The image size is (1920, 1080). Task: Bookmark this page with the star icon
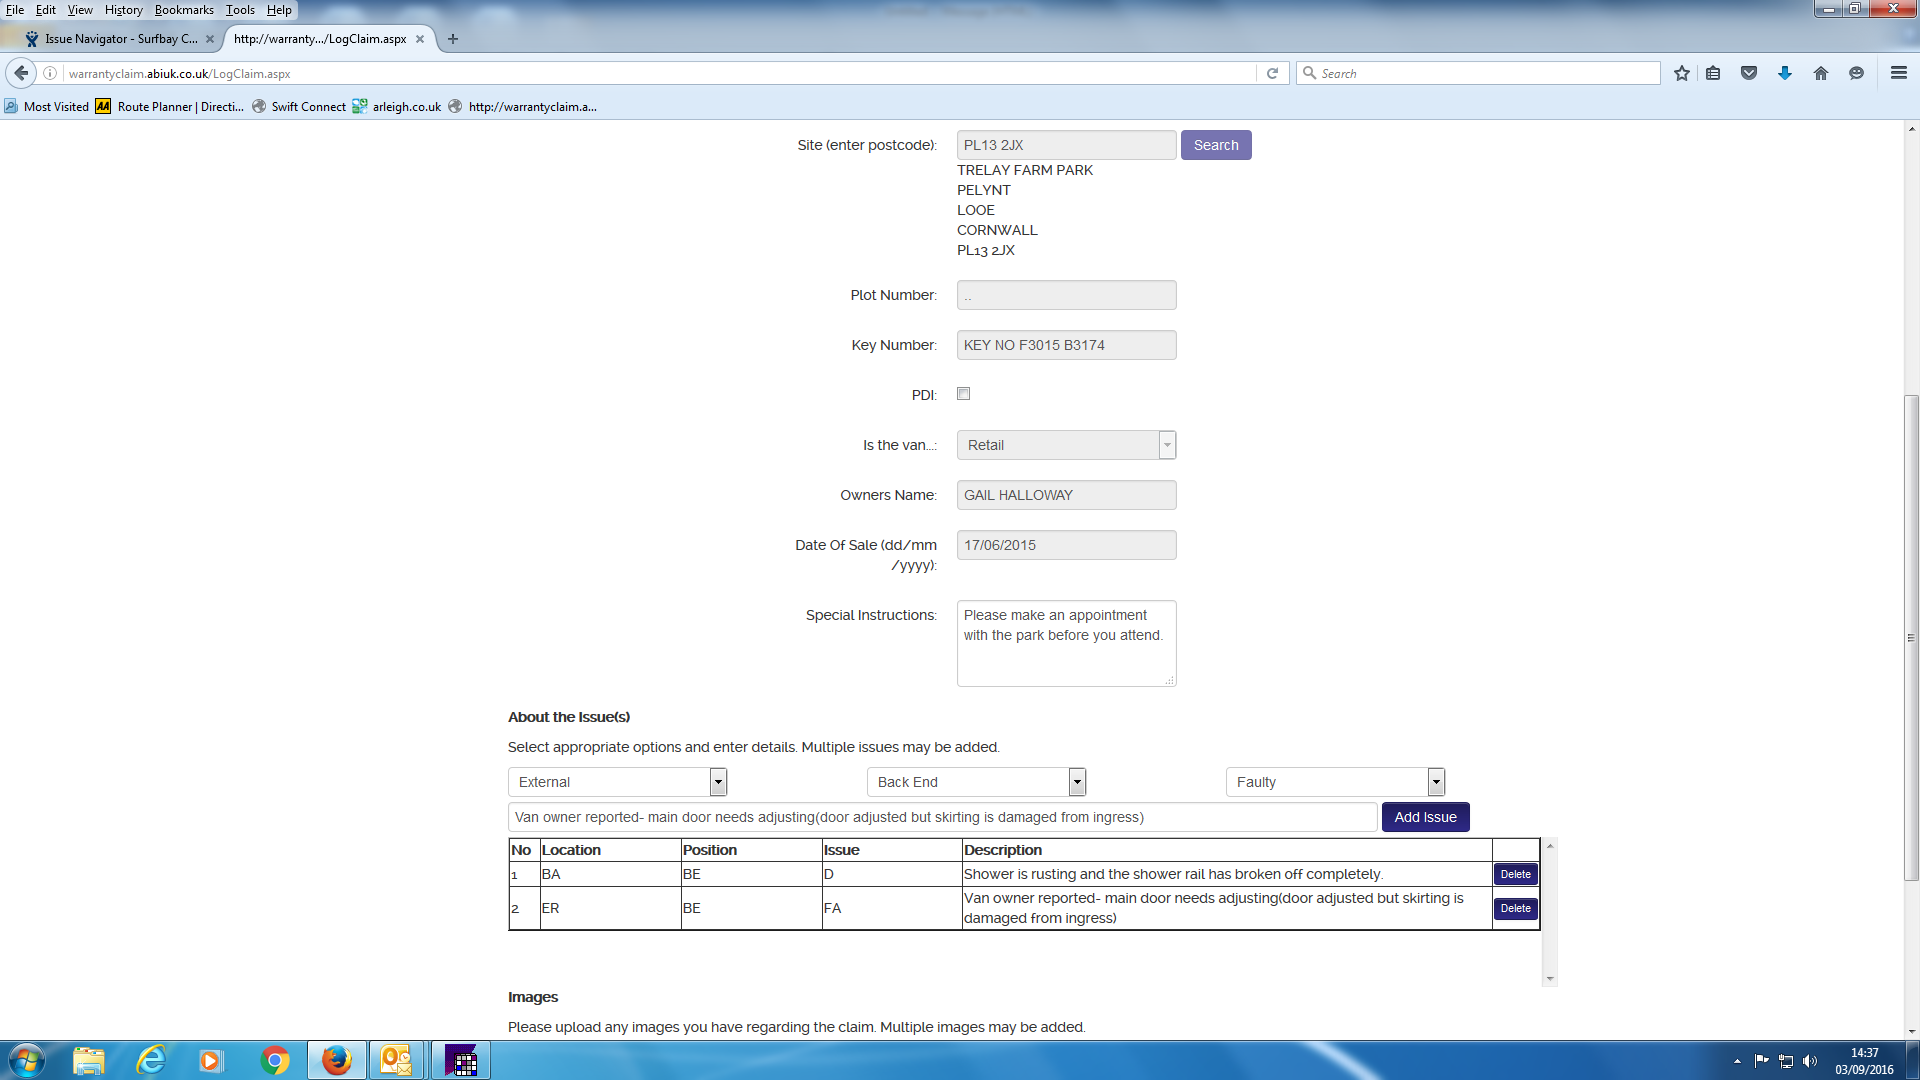coord(1682,73)
